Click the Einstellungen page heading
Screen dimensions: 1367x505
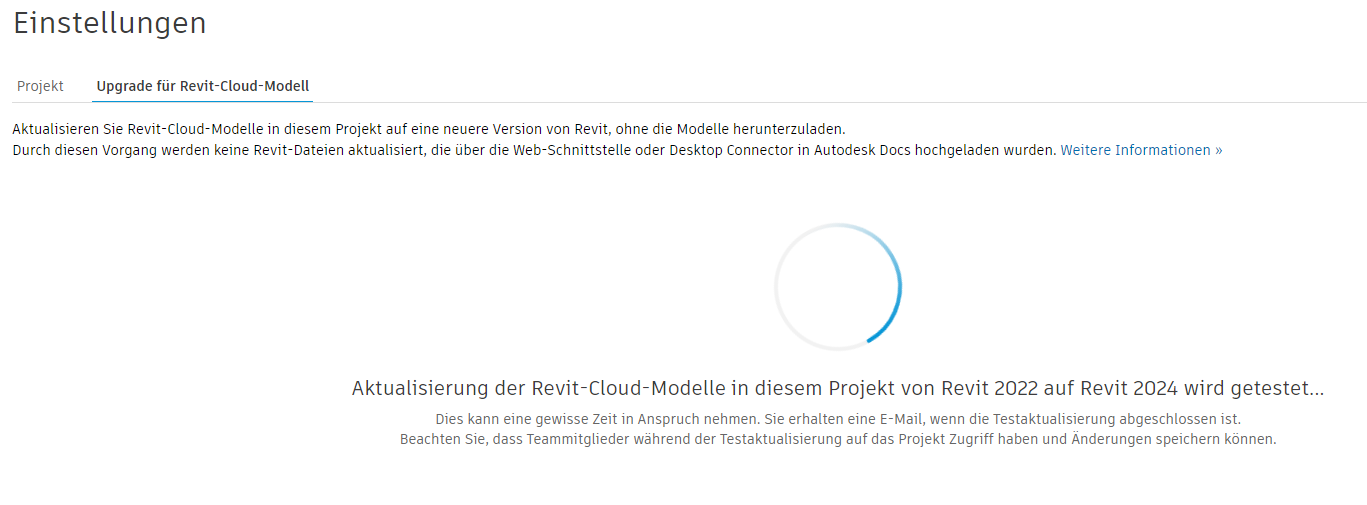[x=110, y=23]
